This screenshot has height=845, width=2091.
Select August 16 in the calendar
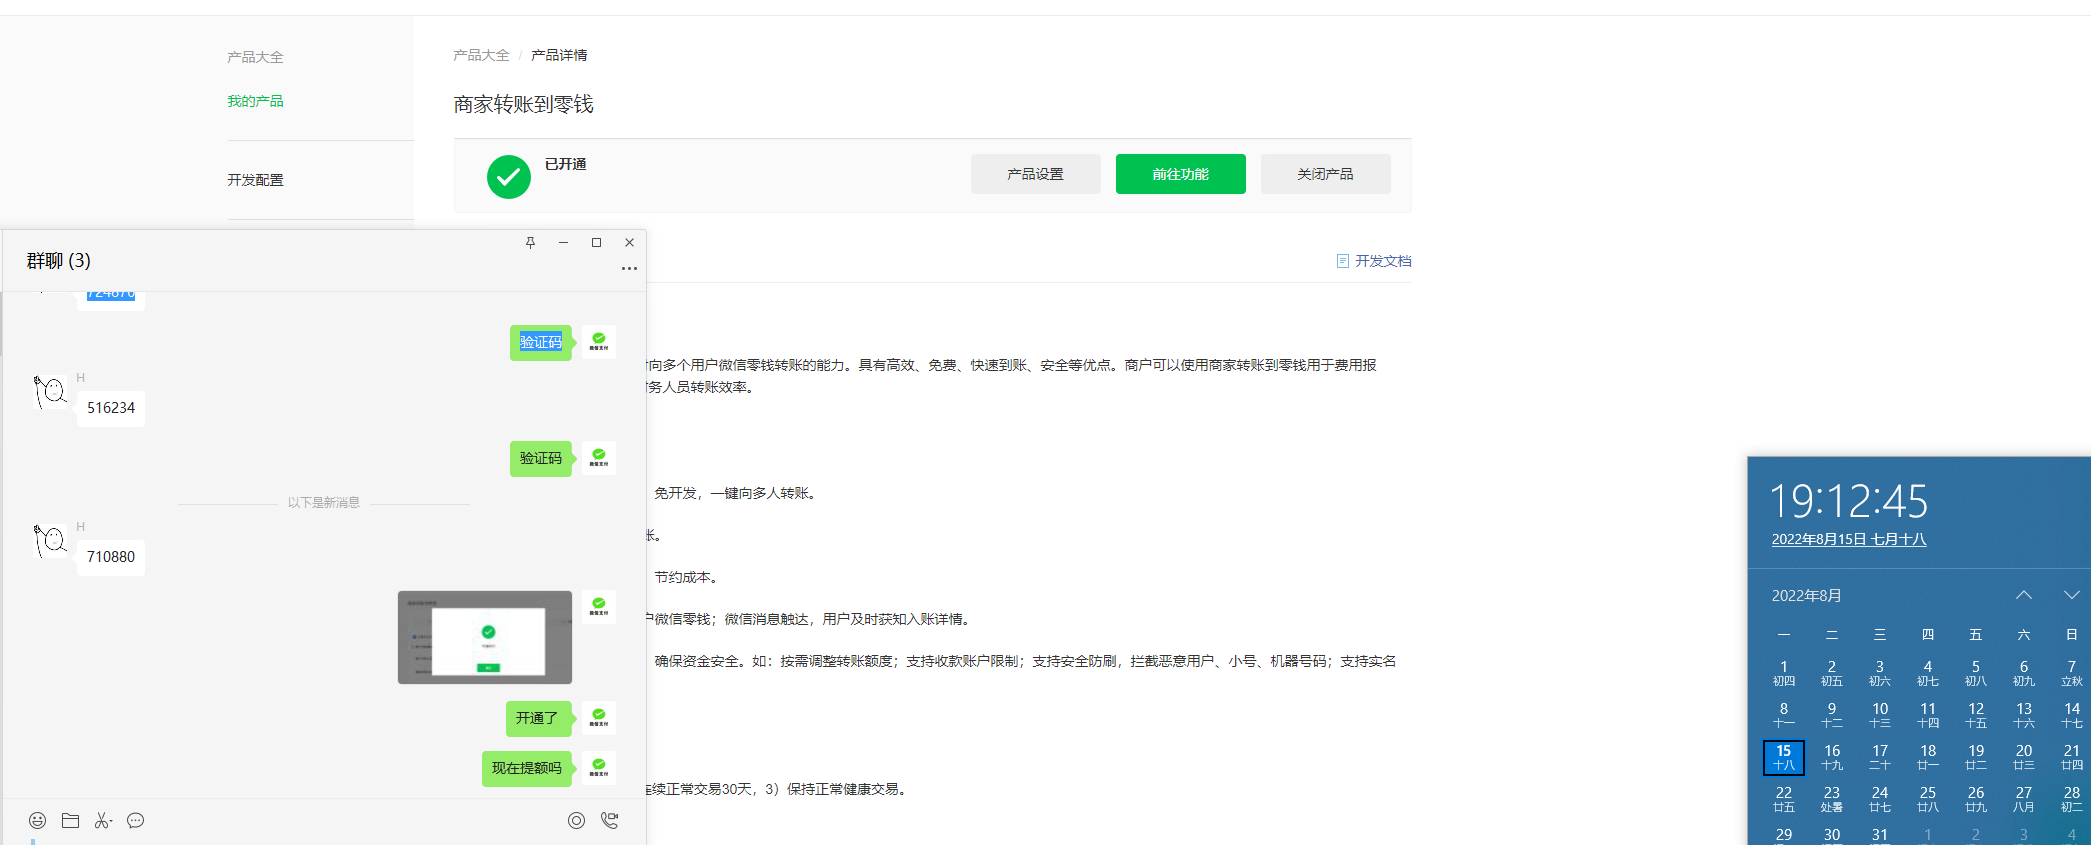point(1831,757)
